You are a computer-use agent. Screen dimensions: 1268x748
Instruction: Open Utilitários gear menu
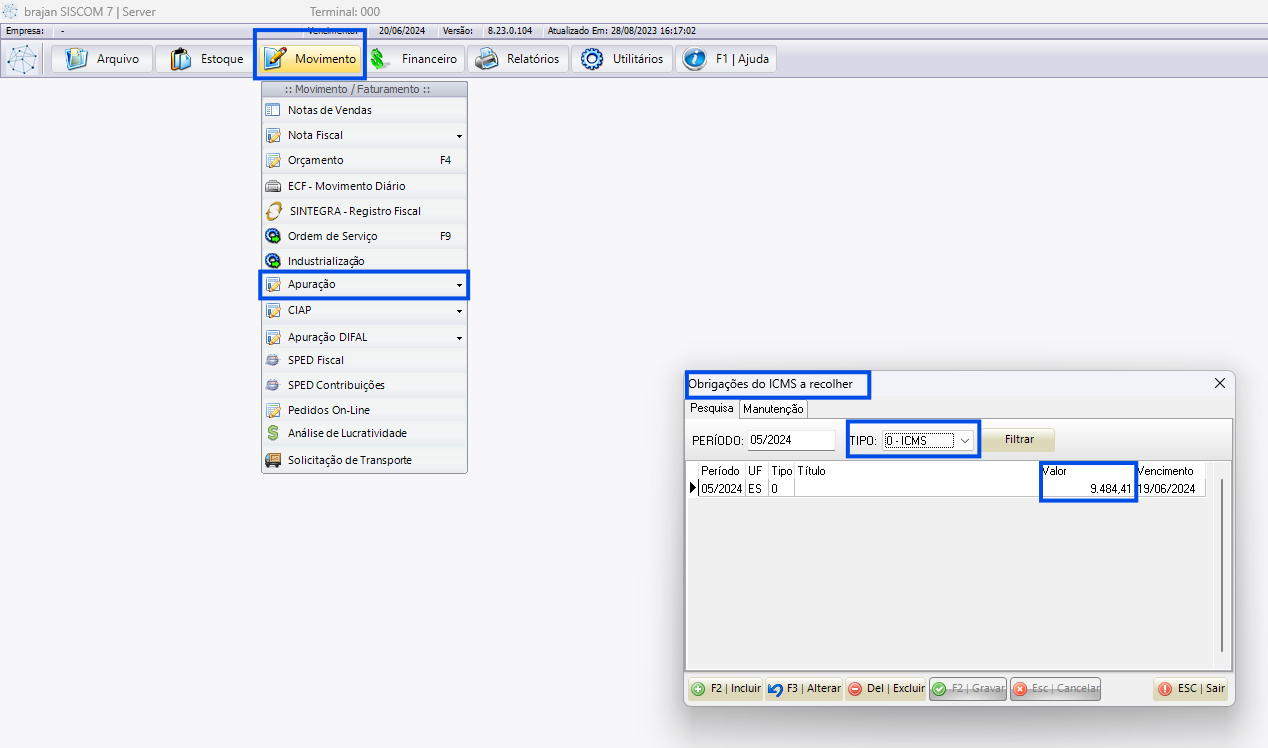point(622,59)
